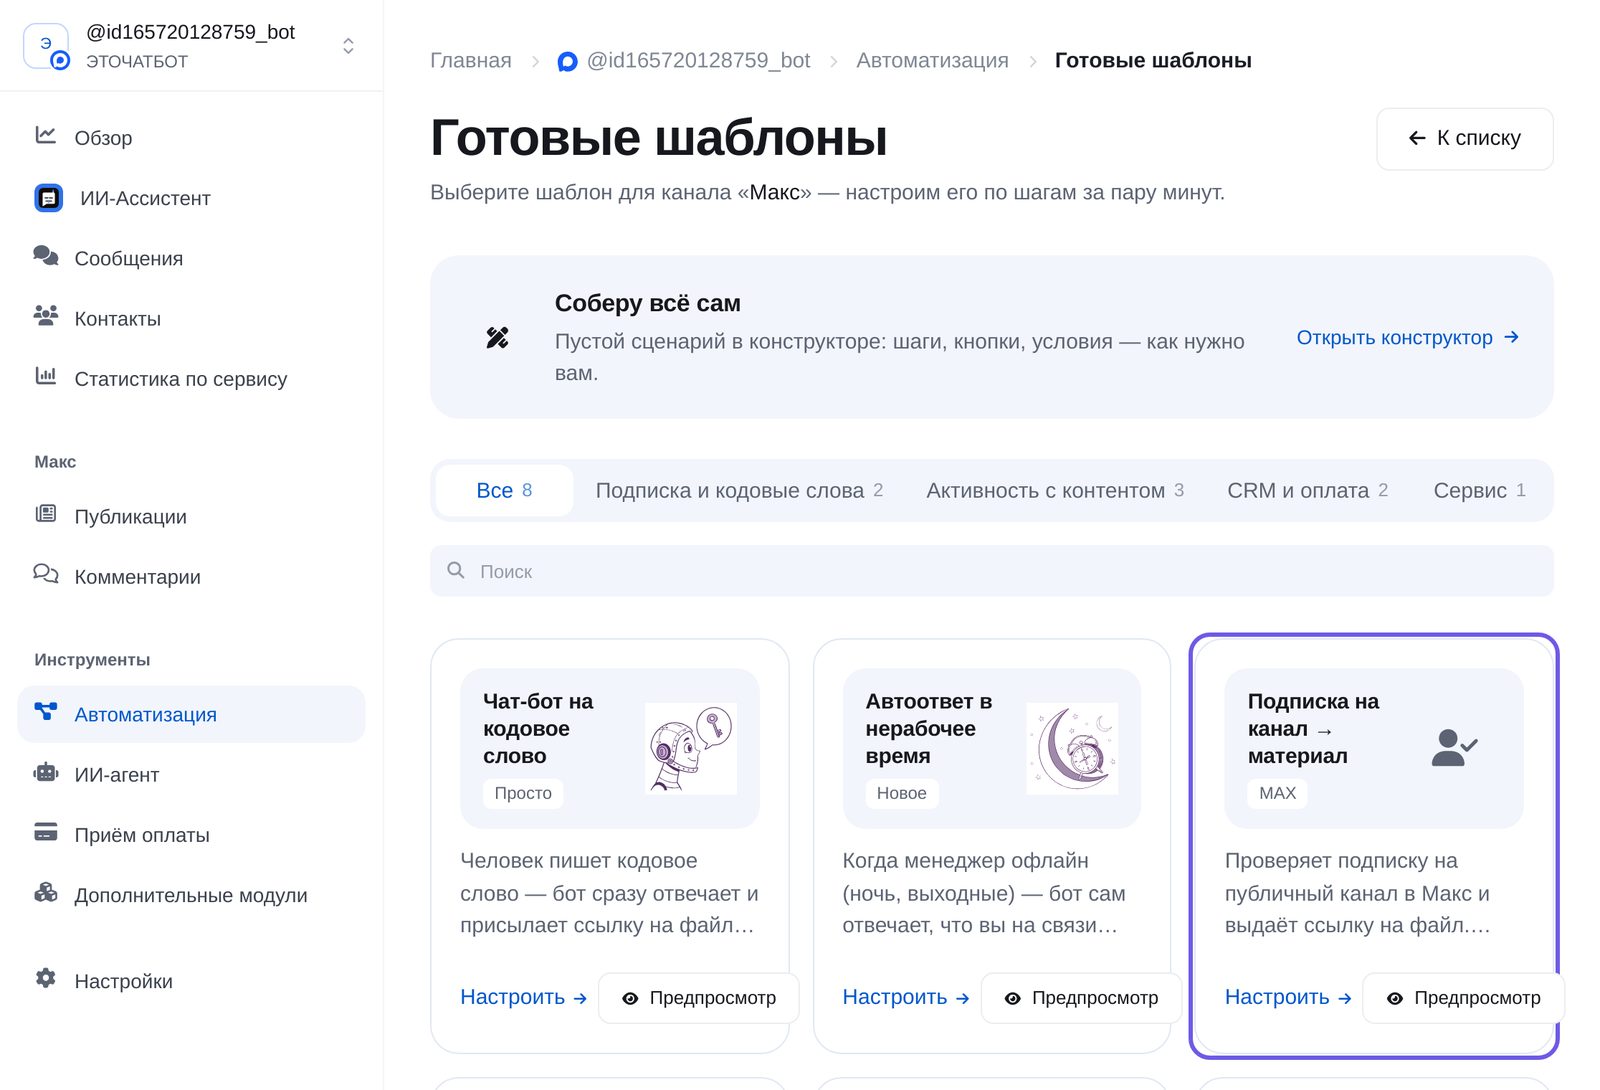Click the constructor tools icon beside Соберу всё сам
This screenshot has width=1600, height=1090.
point(497,338)
